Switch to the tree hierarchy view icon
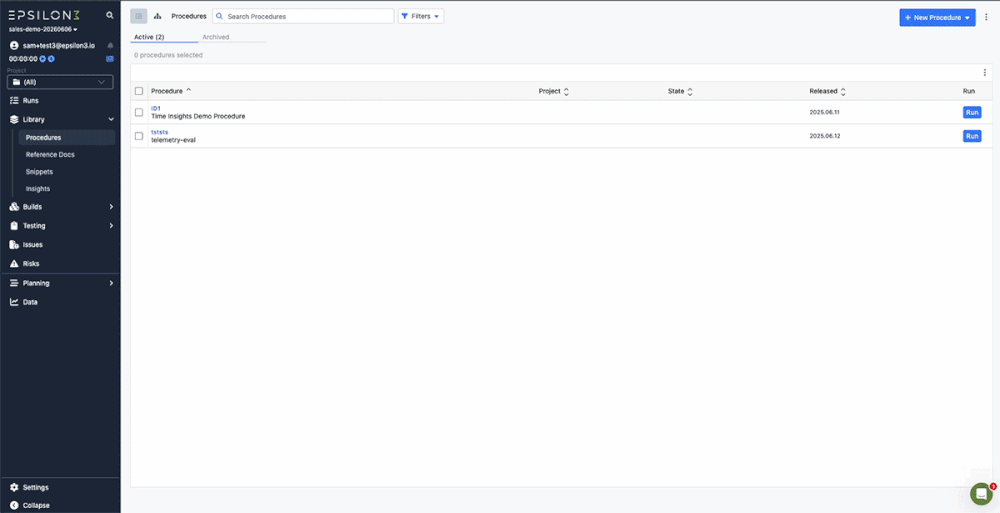Image resolution: width=1000 pixels, height=513 pixels. click(158, 16)
